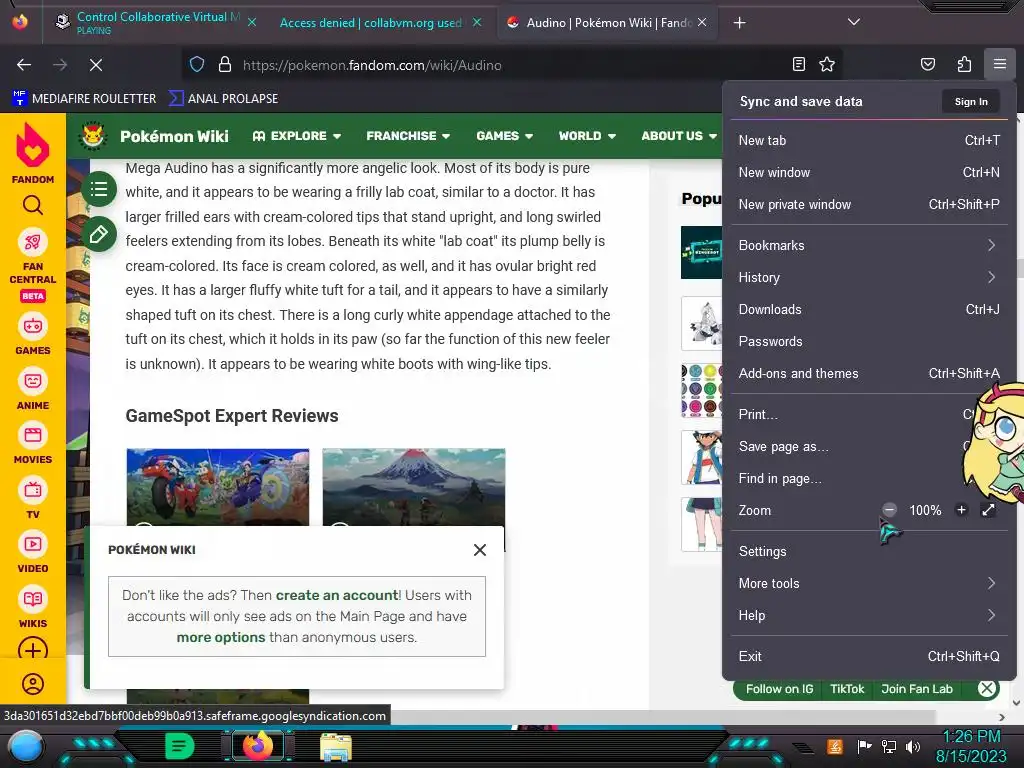Expand the FRANCHISE dropdown menu

(408, 136)
